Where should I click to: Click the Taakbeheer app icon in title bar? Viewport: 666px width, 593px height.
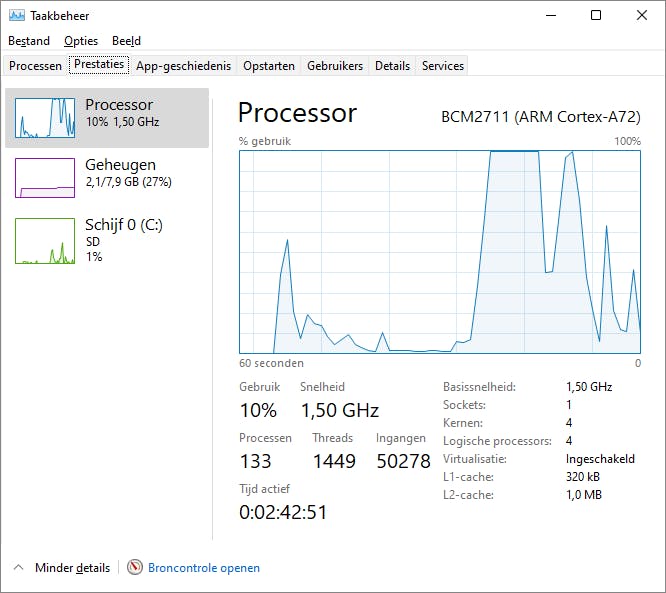16,16
